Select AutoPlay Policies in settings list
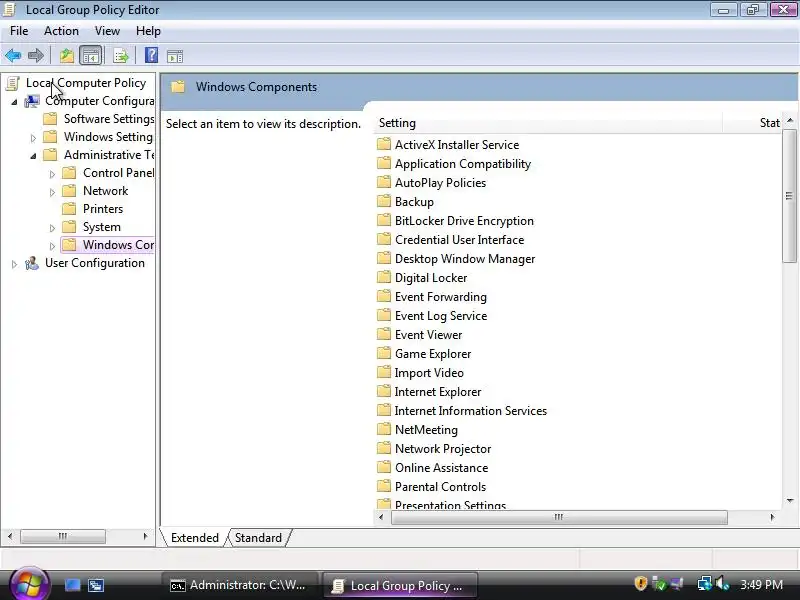 pyautogui.click(x=440, y=183)
